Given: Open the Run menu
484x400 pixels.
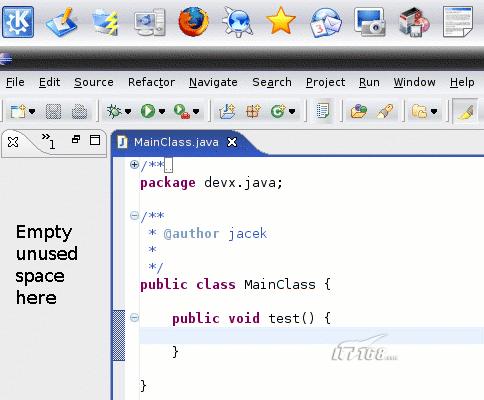Looking at the screenshot, I should pos(369,82).
